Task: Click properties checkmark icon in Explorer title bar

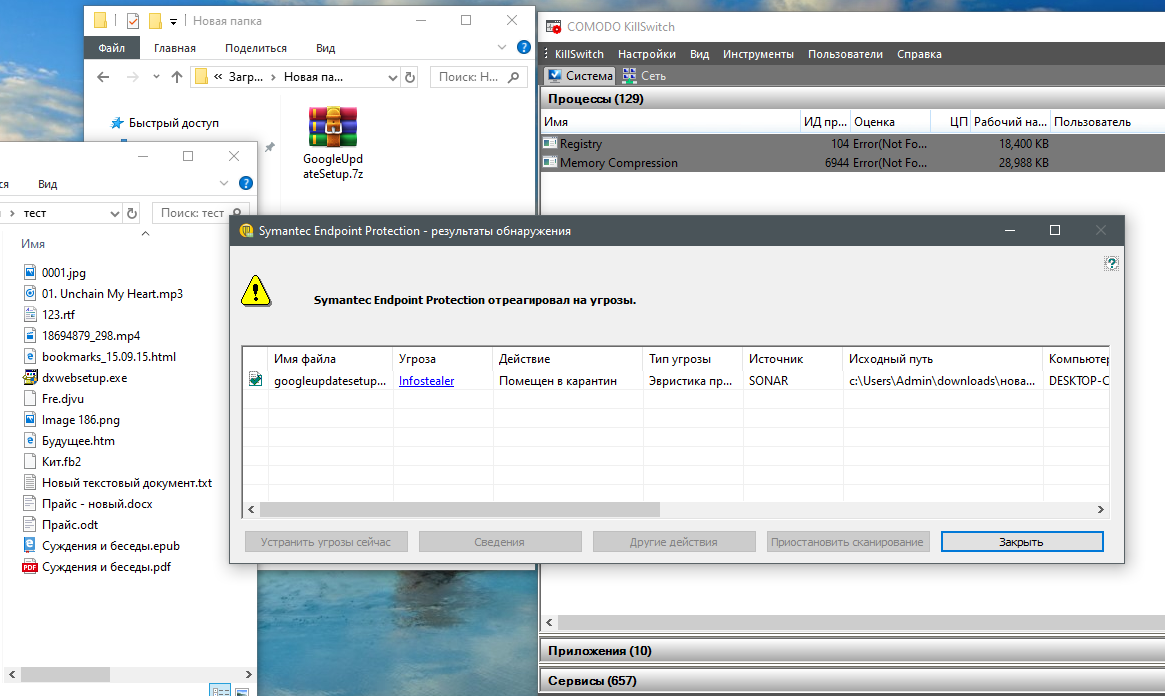Action: pos(133,21)
